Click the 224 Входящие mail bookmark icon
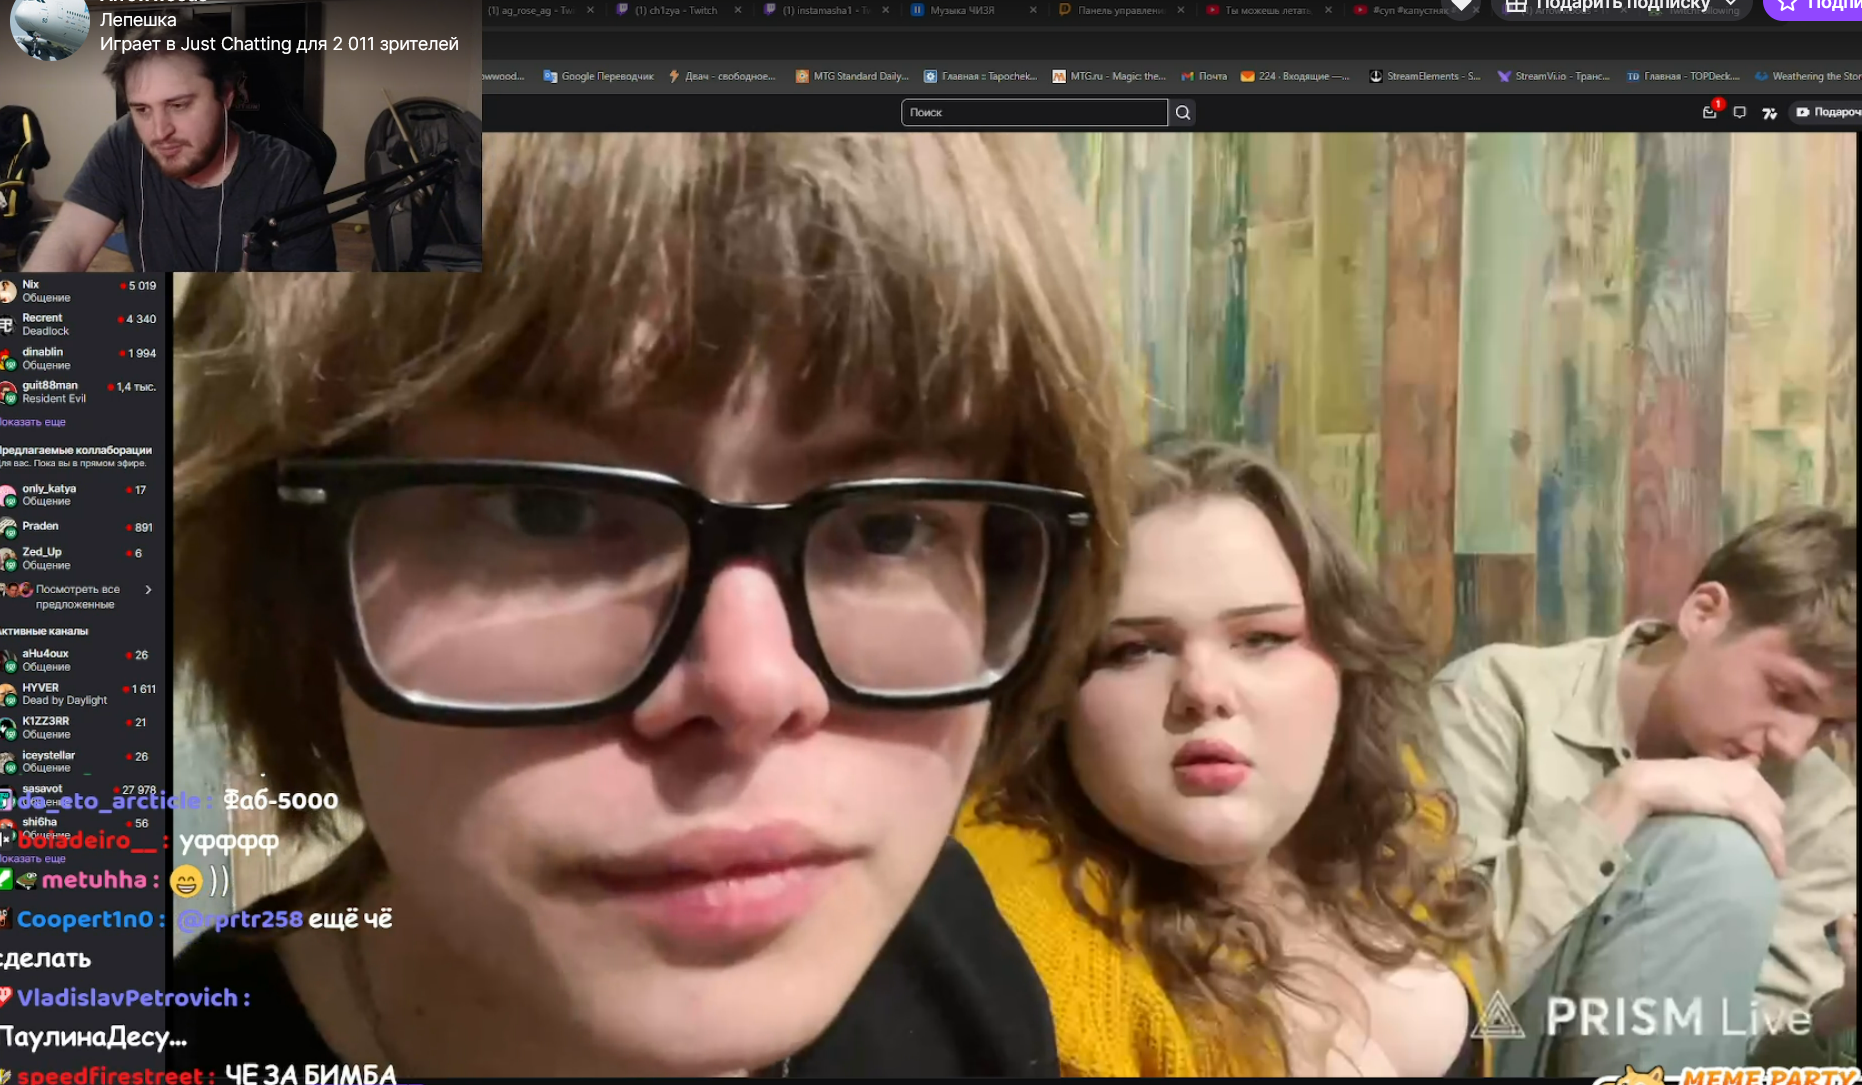The width and height of the screenshot is (1862, 1085). (x=1248, y=76)
